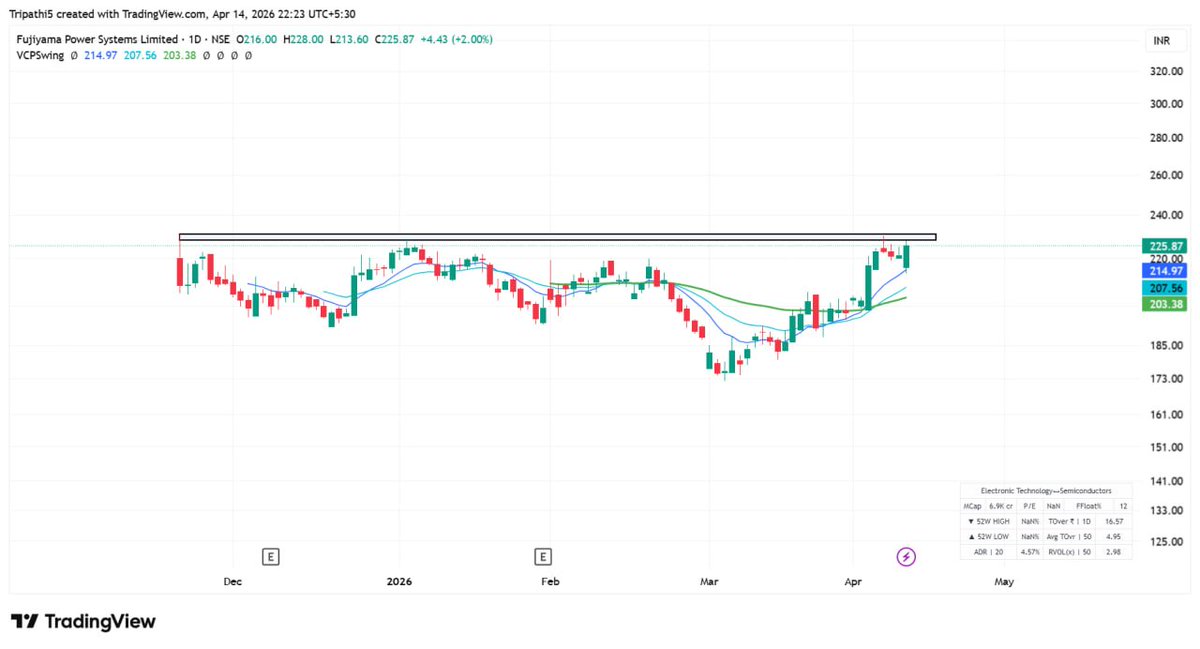Click the P/E label in stats table
Screen dimensions: 1200x649
pos(1030,506)
